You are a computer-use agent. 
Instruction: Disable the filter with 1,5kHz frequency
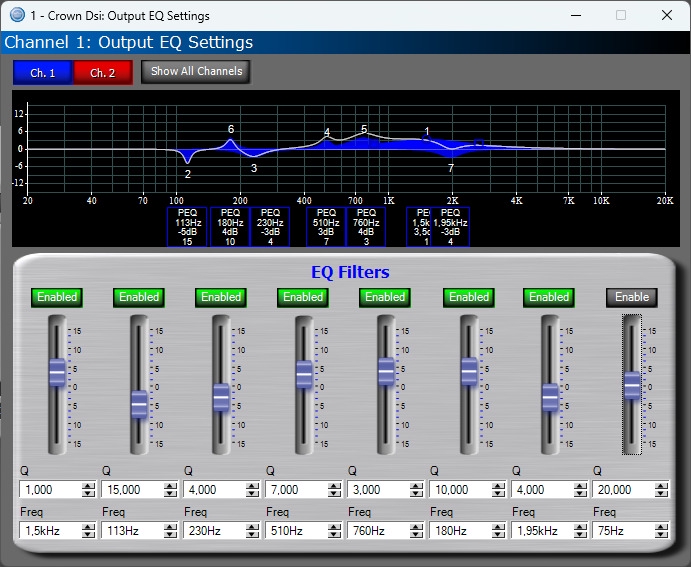[57, 297]
